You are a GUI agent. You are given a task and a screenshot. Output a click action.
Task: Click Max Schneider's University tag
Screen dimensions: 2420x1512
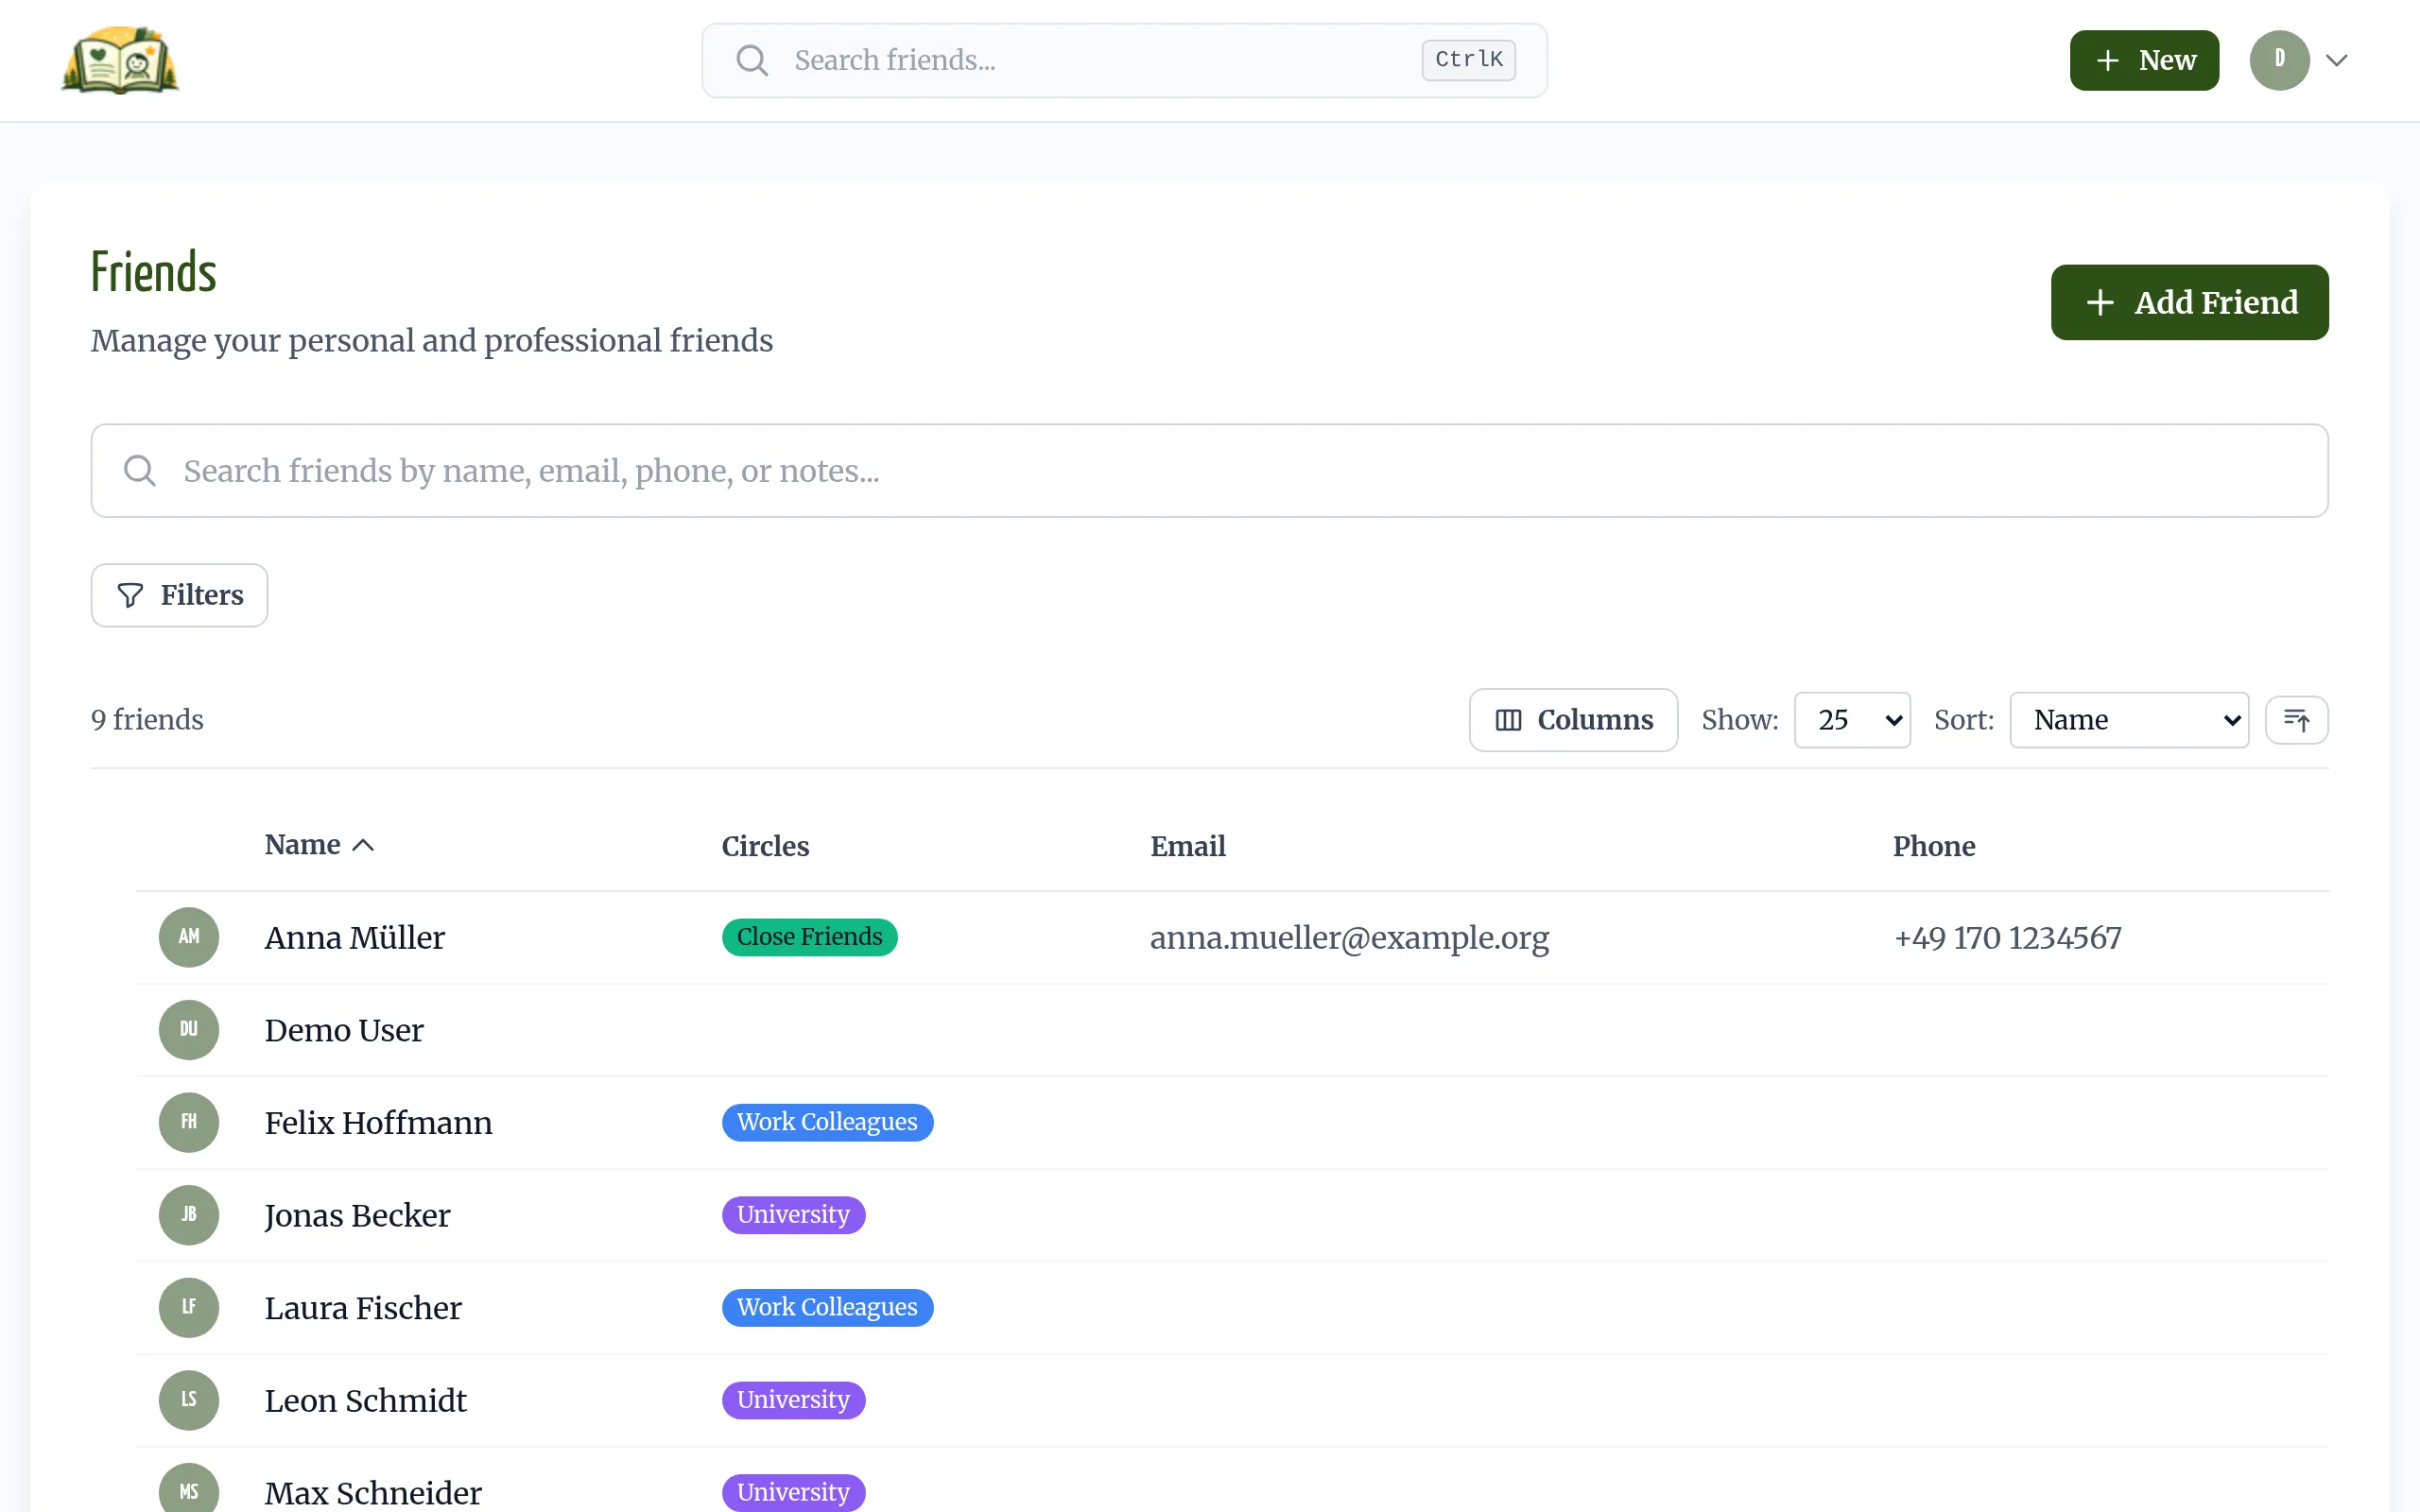tap(793, 1492)
